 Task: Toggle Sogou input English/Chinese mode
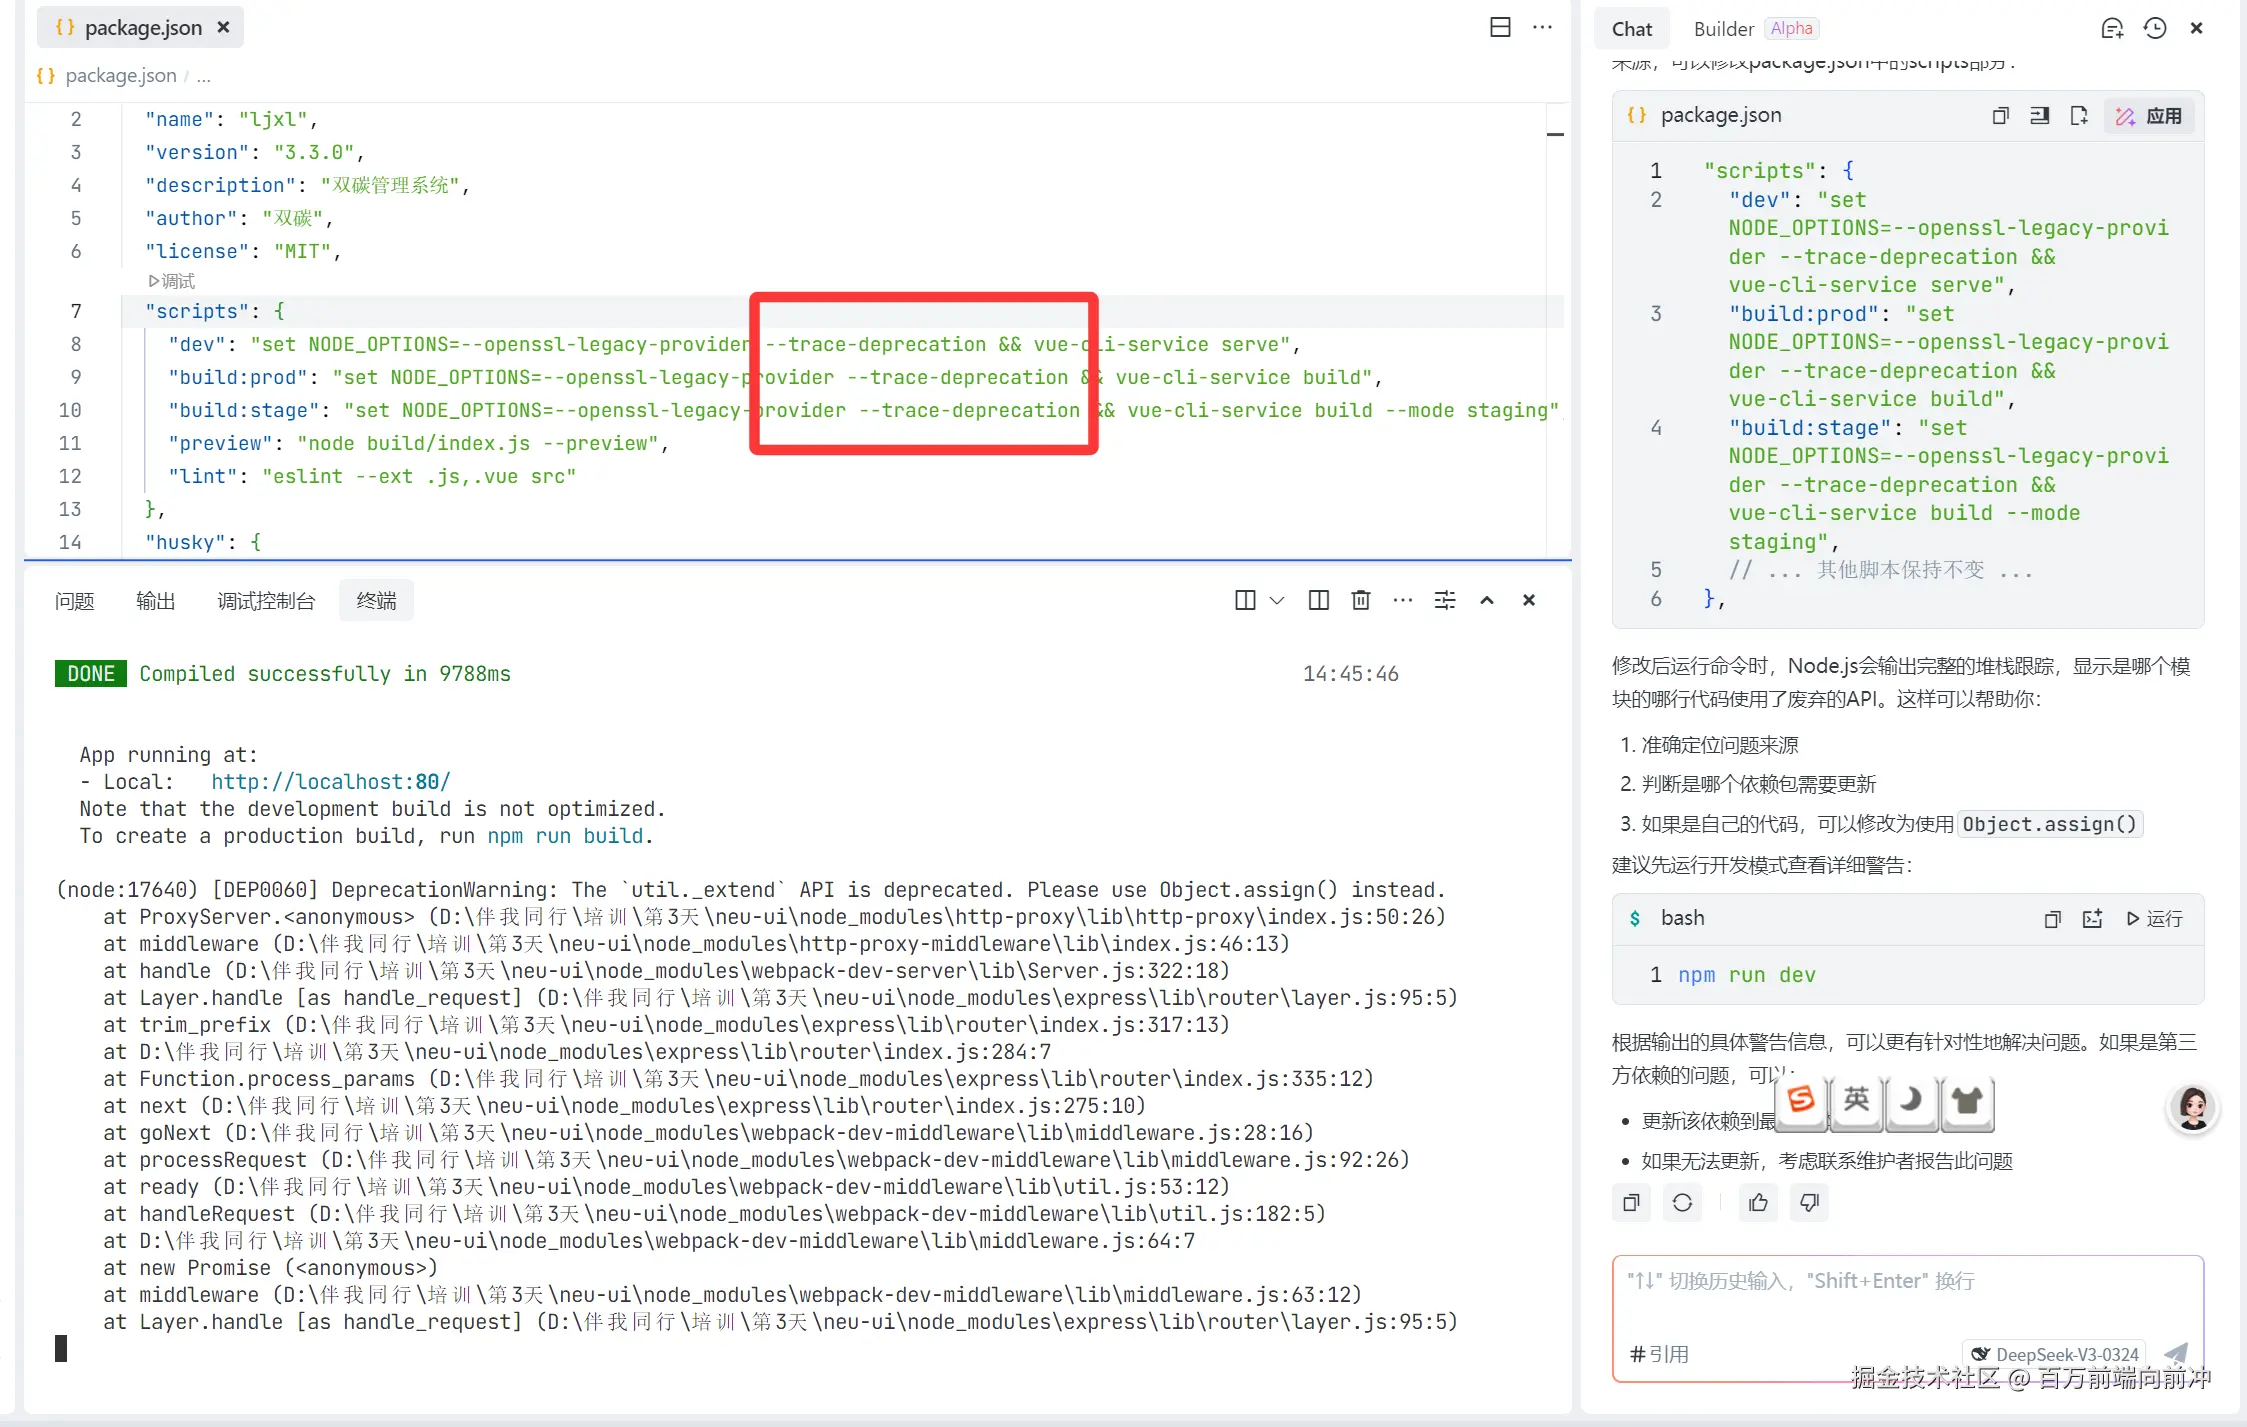pyautogui.click(x=1856, y=1100)
